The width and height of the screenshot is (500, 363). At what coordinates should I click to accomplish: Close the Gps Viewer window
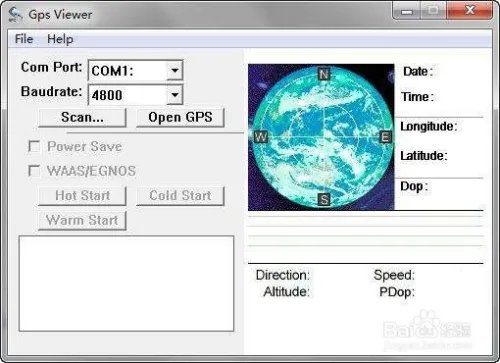click(470, 11)
